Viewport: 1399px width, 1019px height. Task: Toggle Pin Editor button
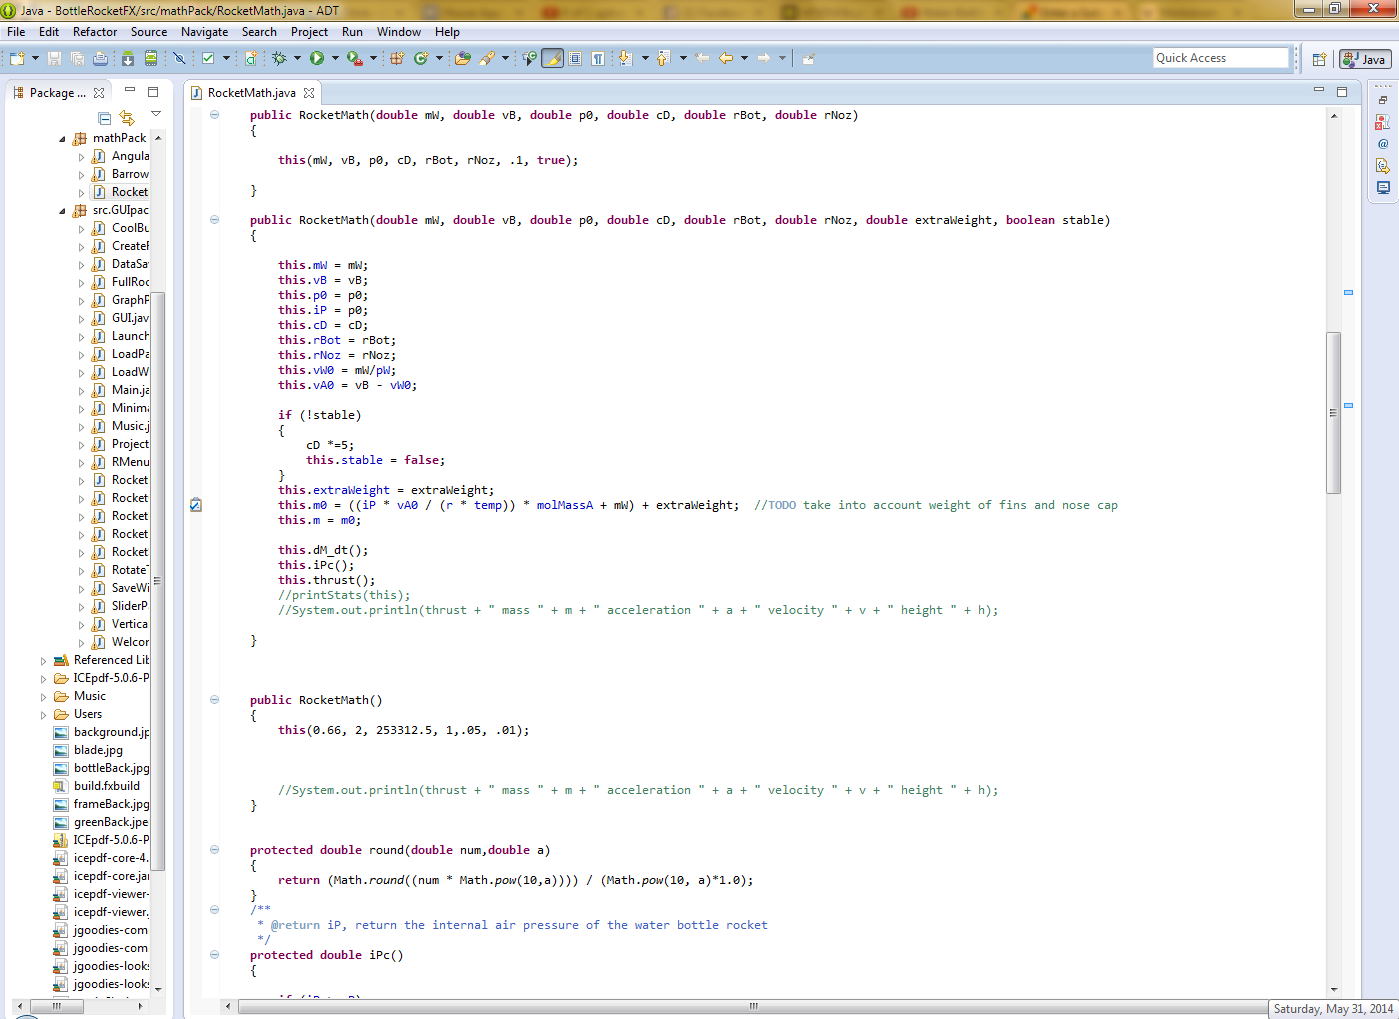[809, 58]
